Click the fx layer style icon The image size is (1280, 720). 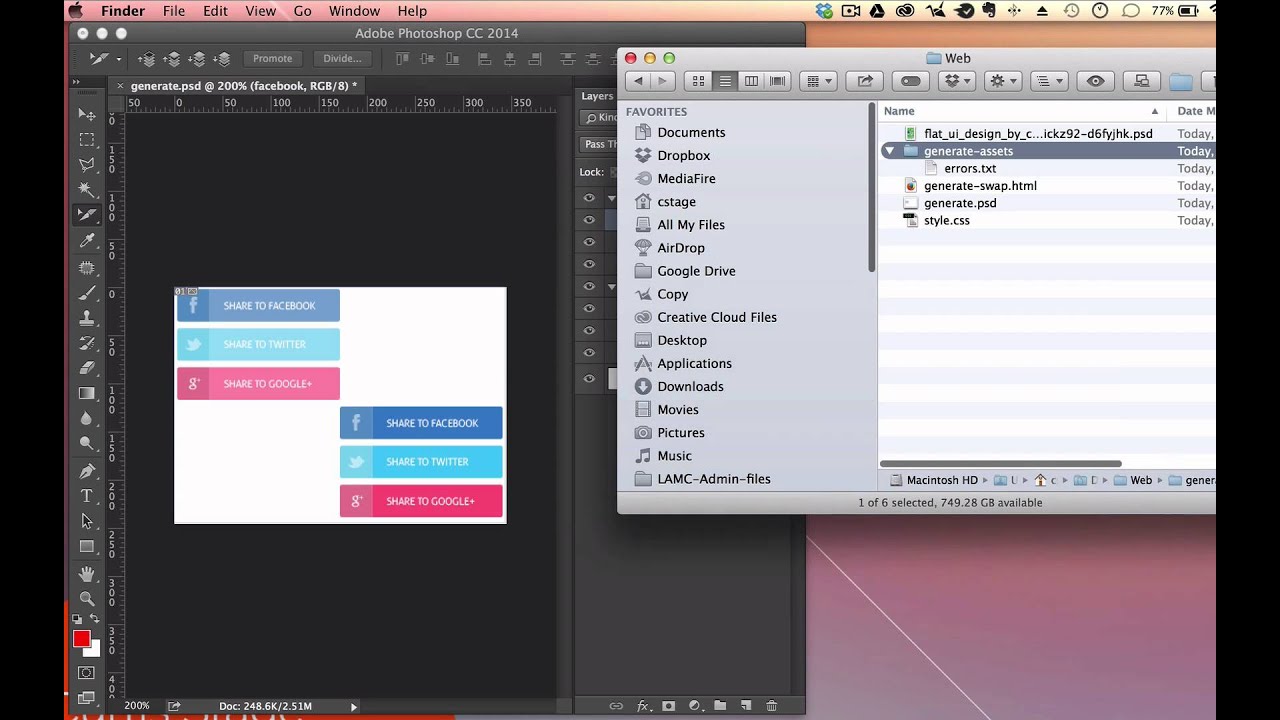643,706
